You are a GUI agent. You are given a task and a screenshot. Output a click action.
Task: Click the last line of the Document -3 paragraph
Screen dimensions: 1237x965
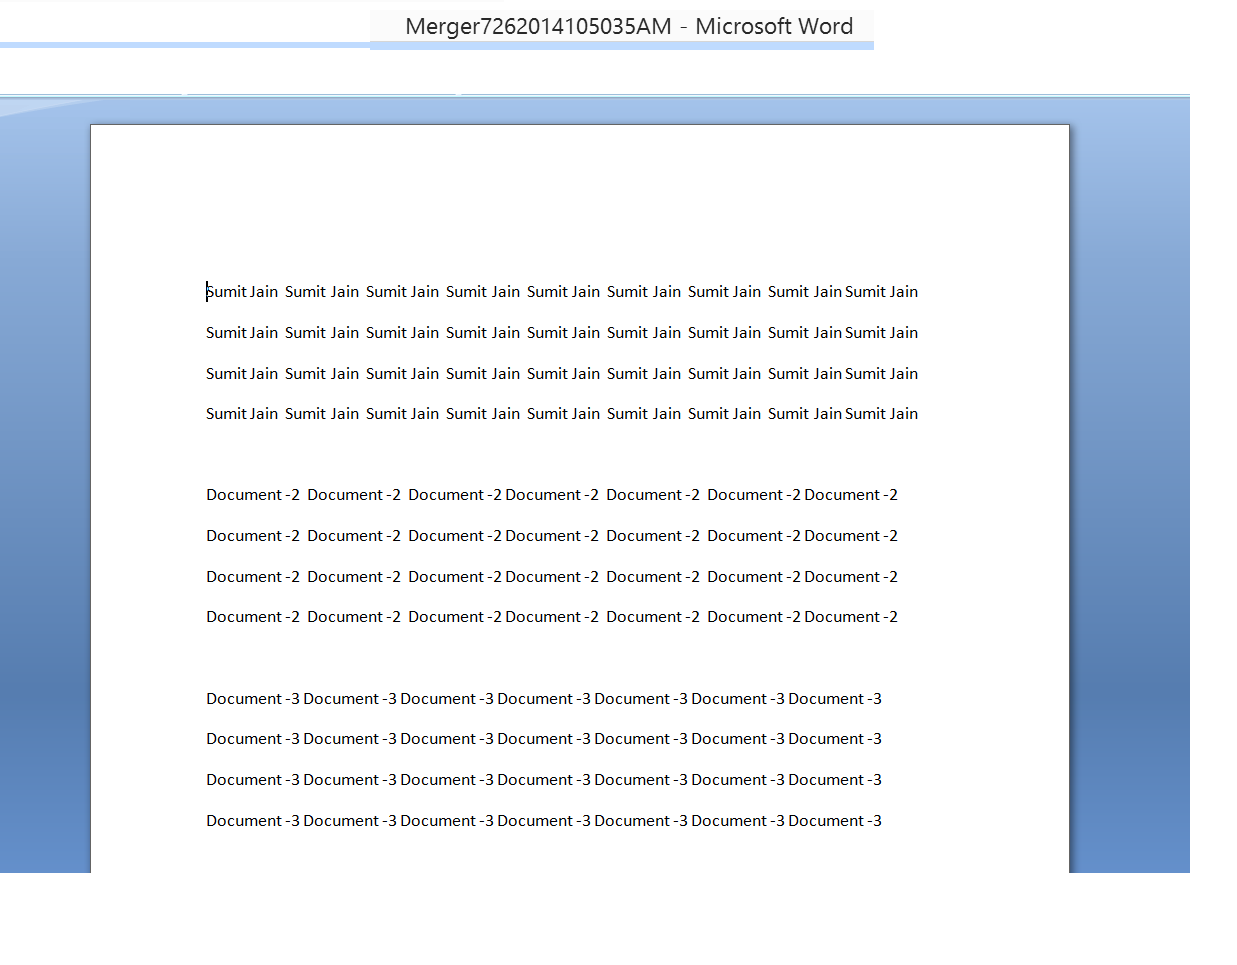pos(544,821)
